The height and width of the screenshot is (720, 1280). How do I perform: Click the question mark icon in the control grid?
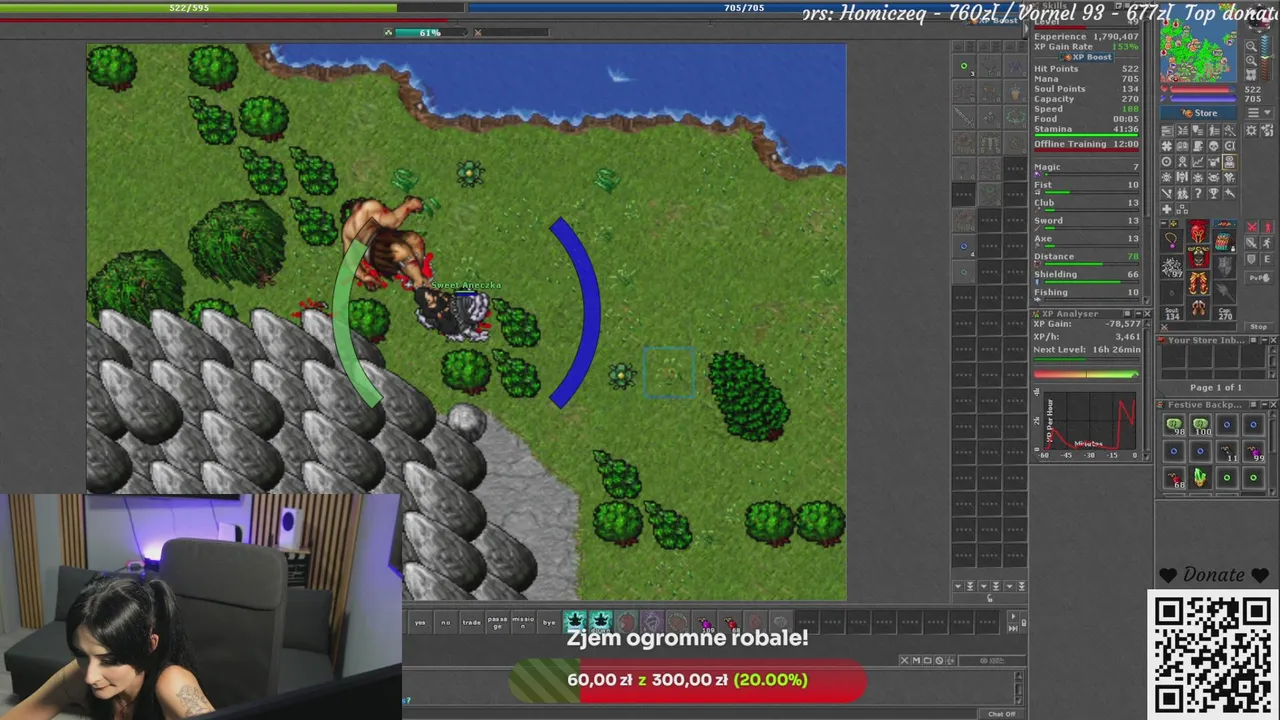pos(1198,193)
